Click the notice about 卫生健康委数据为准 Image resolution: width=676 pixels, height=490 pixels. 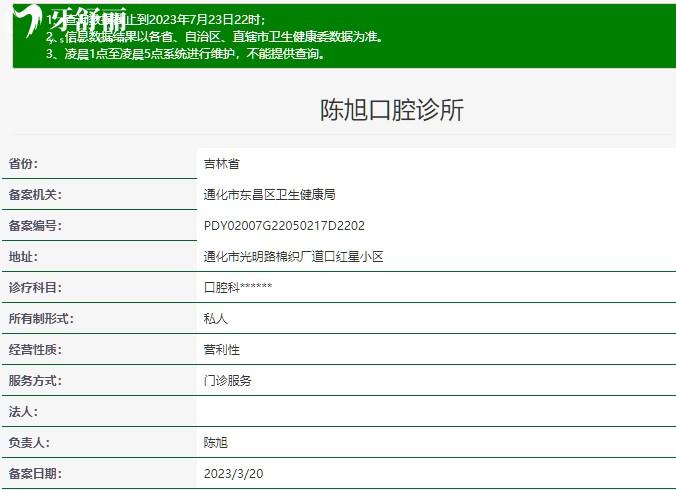click(x=215, y=37)
